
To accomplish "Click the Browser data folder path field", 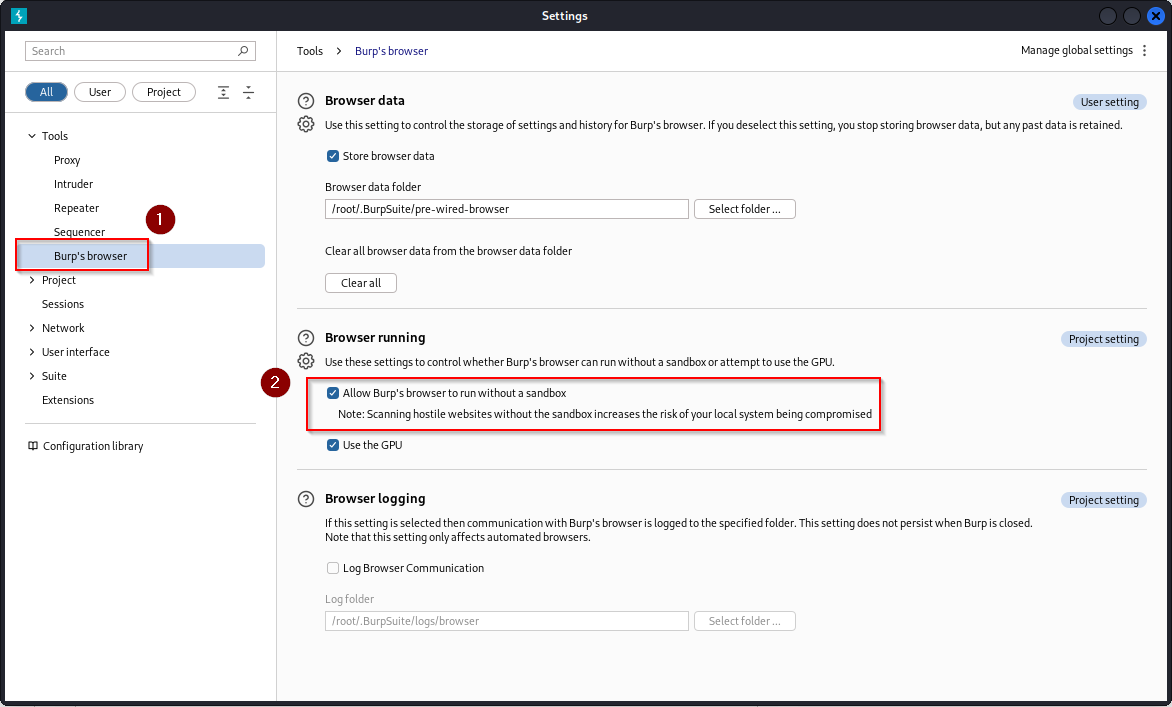I will [x=507, y=209].
